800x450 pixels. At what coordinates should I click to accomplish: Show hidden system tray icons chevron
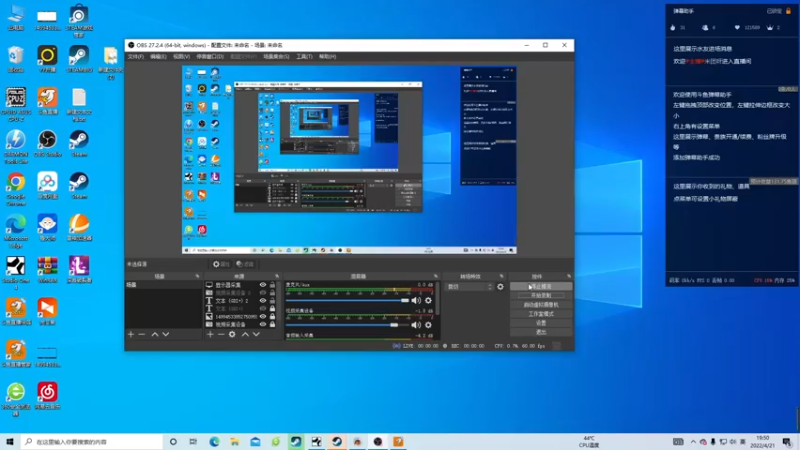tap(693, 442)
